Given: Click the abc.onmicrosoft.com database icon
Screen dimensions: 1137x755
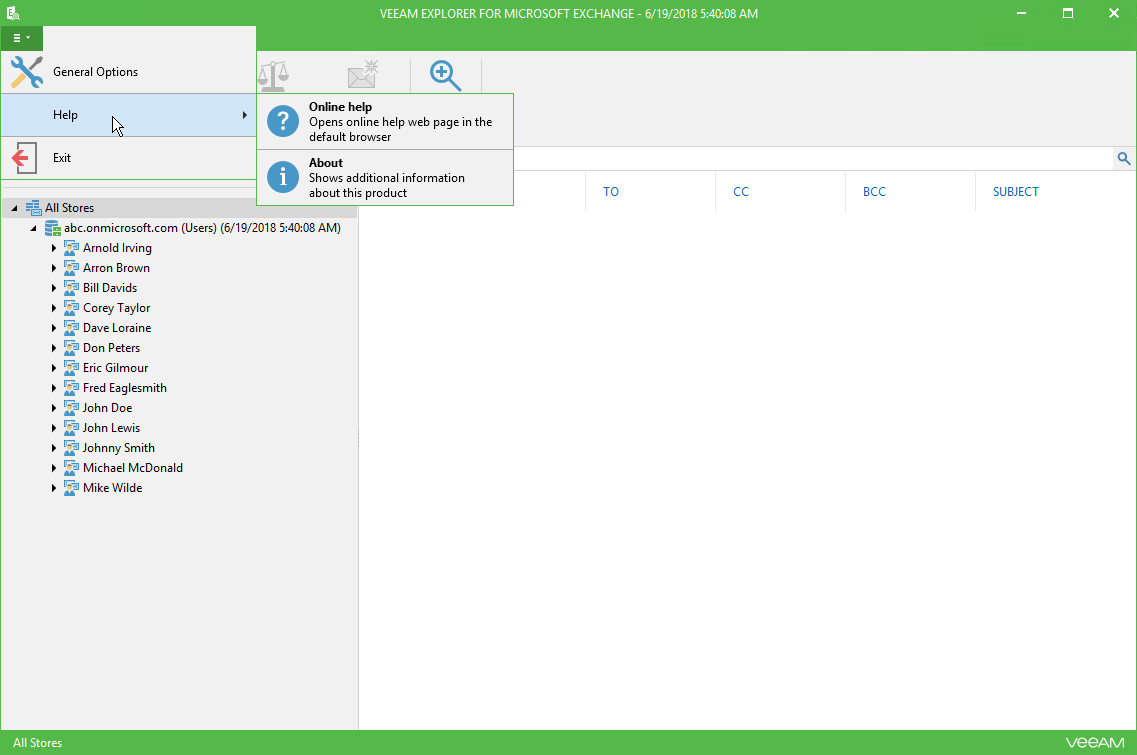Looking at the screenshot, I should click(53, 228).
